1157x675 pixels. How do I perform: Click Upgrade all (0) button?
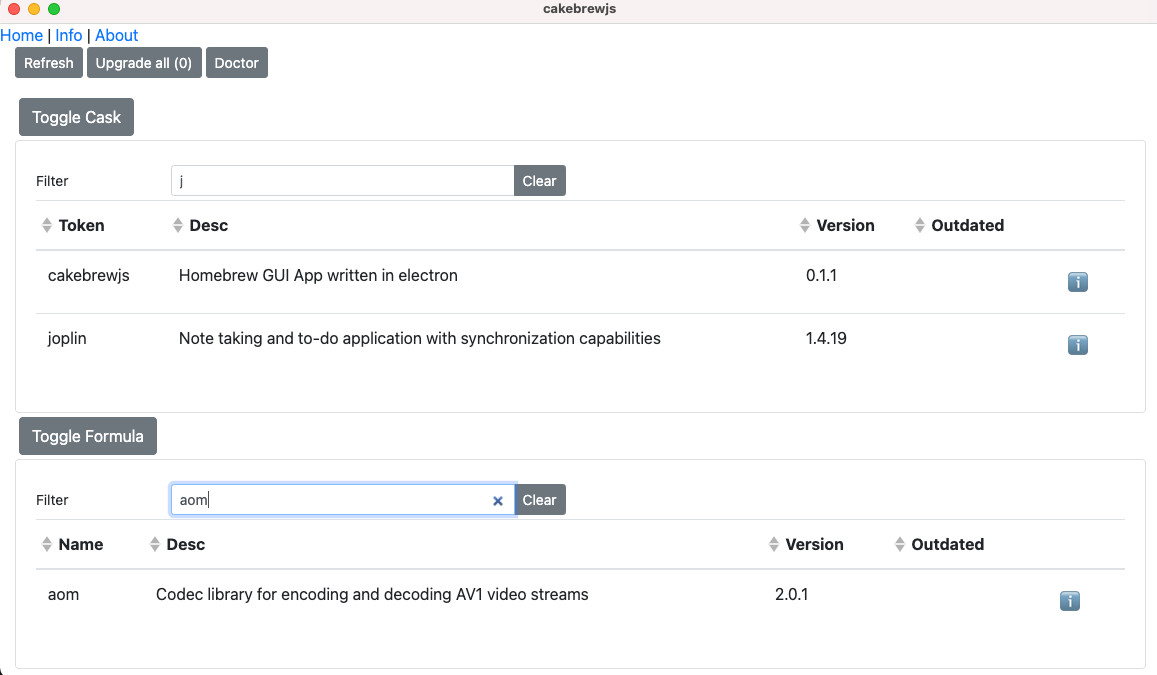point(144,63)
